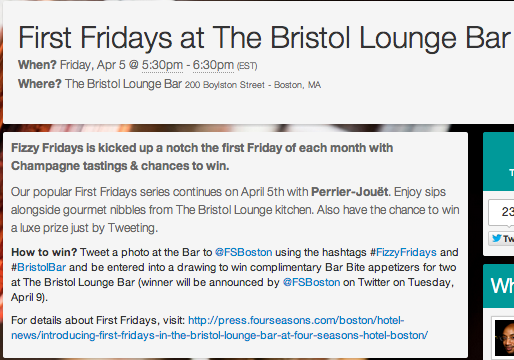514x360 pixels.
Task: Click The Bristol Lounge Bar venue name
Action: tap(123, 84)
